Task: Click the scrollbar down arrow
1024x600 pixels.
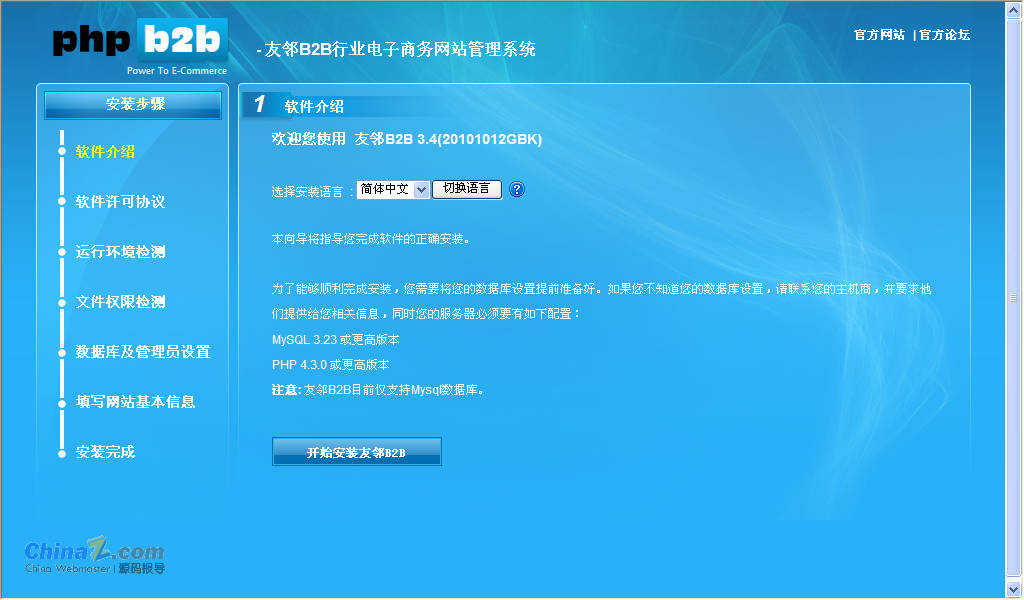Action: pos(1014,590)
